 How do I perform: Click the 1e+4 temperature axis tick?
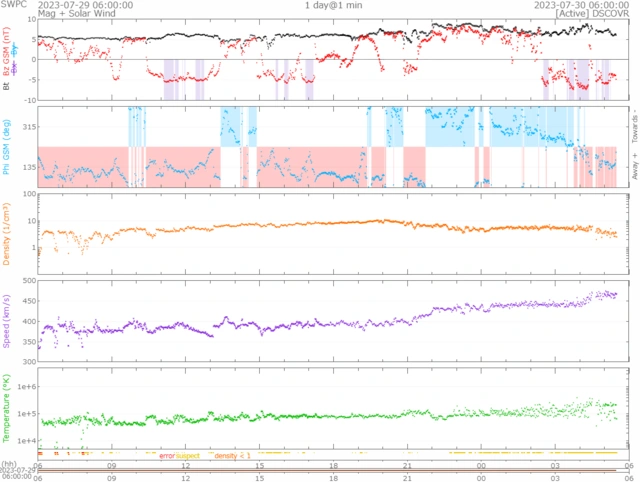(27, 441)
